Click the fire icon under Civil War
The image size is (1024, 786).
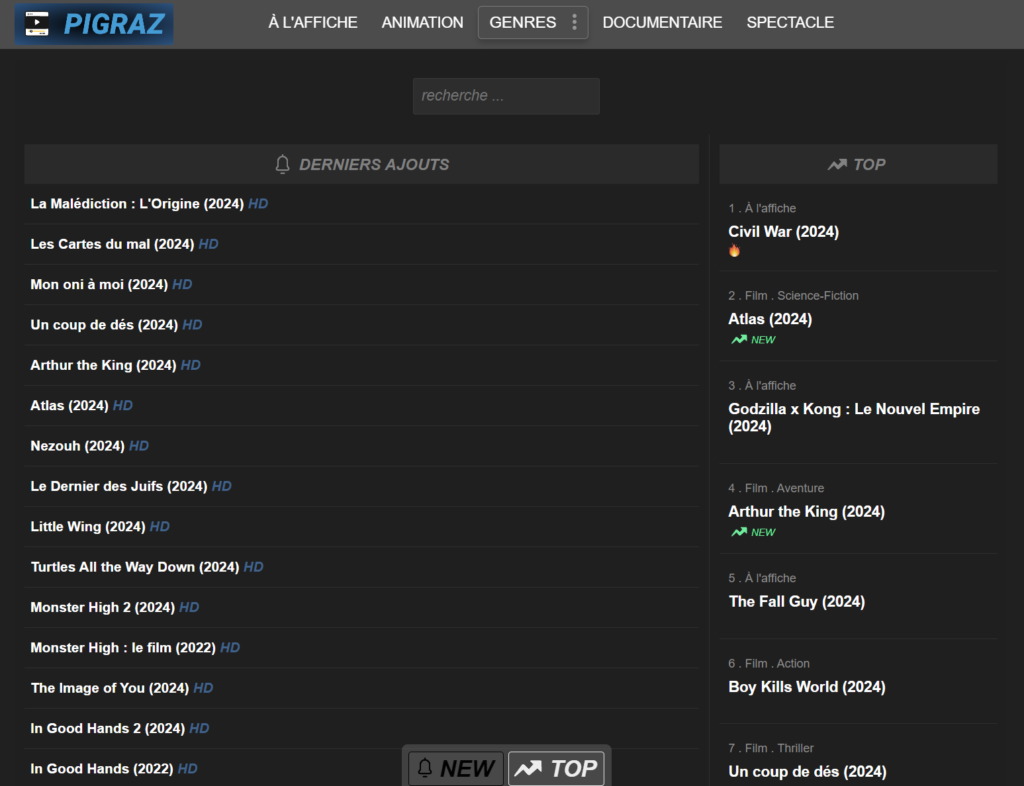[x=735, y=251]
